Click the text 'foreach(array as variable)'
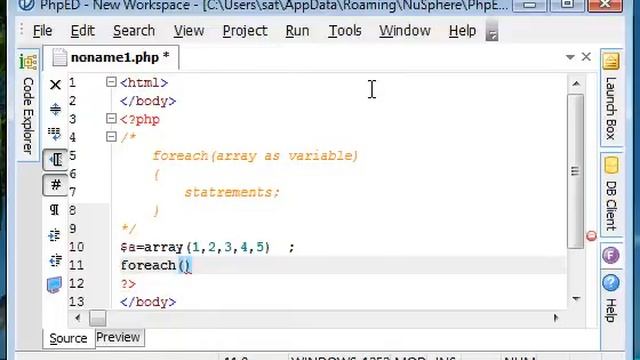Viewport: 640px width, 360px height. [x=256, y=156]
